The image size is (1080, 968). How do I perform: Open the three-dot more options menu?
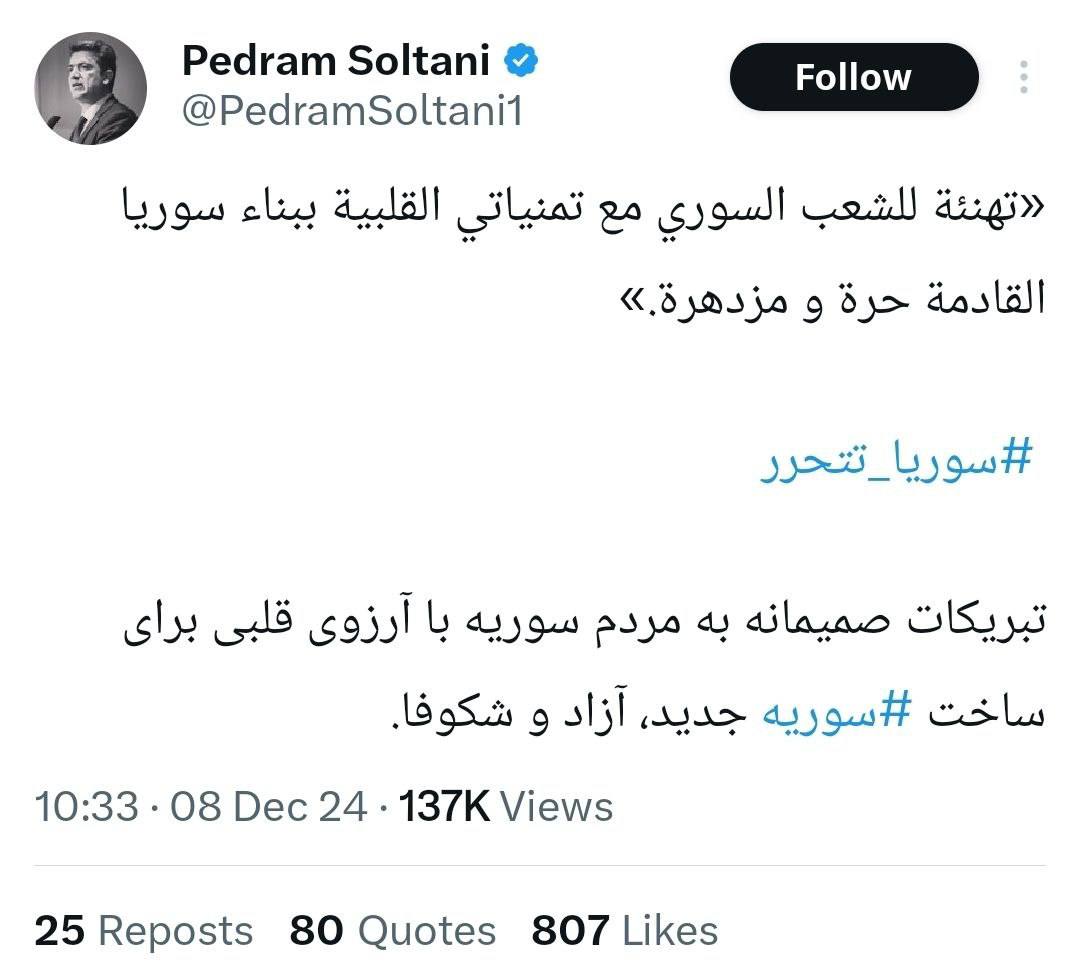click(1023, 77)
